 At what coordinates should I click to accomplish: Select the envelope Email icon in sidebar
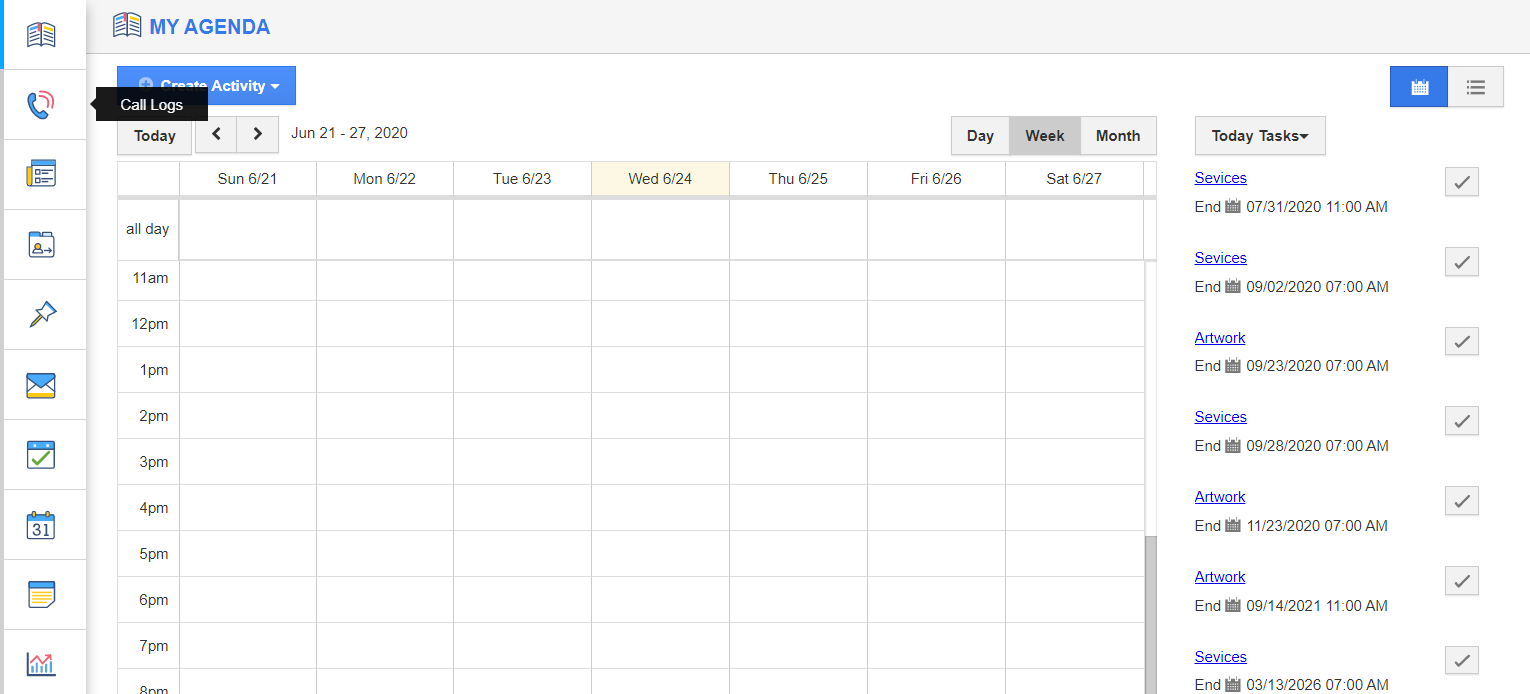[x=40, y=384]
